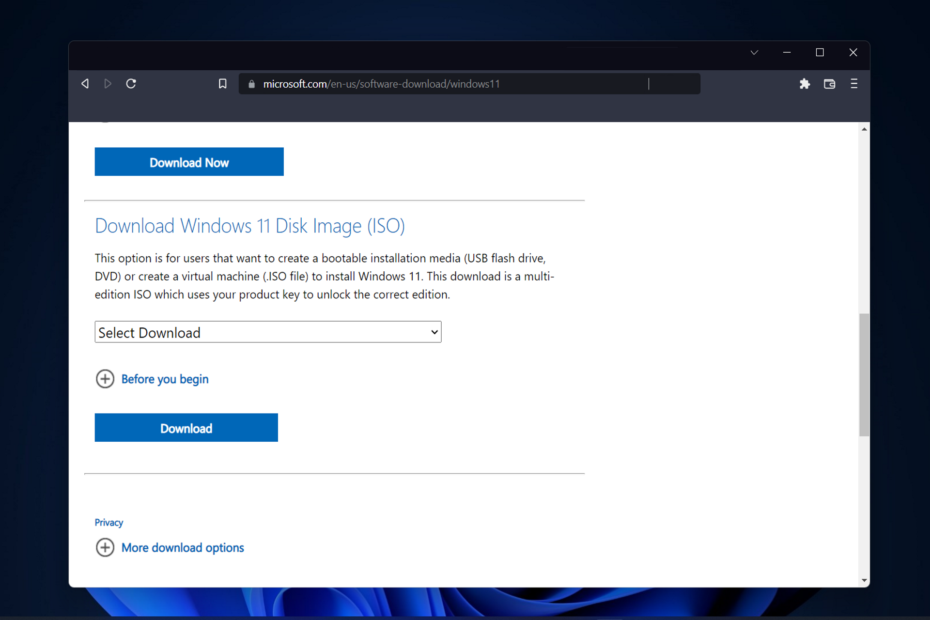The image size is (930, 620).
Task: Open the Select Download dropdown
Action: click(268, 332)
